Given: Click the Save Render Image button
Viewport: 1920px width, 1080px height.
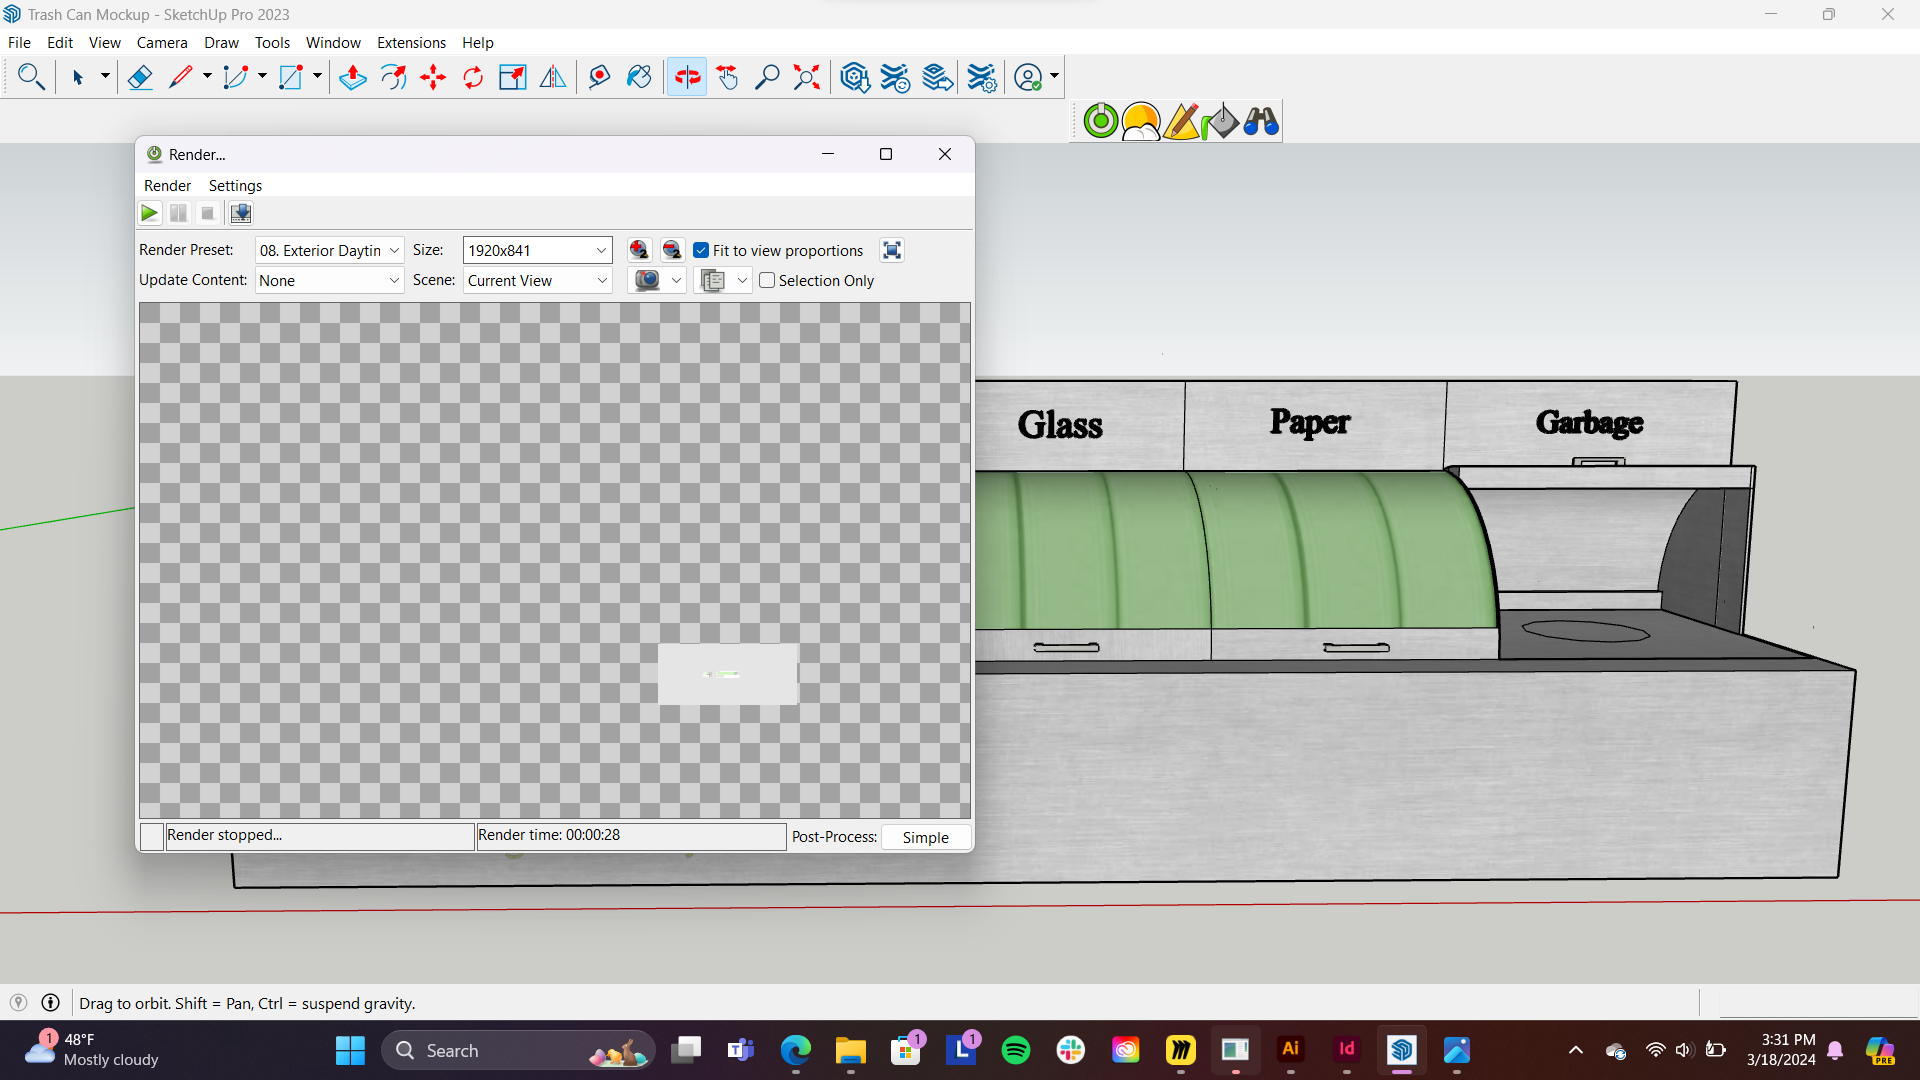Looking at the screenshot, I should coord(241,212).
